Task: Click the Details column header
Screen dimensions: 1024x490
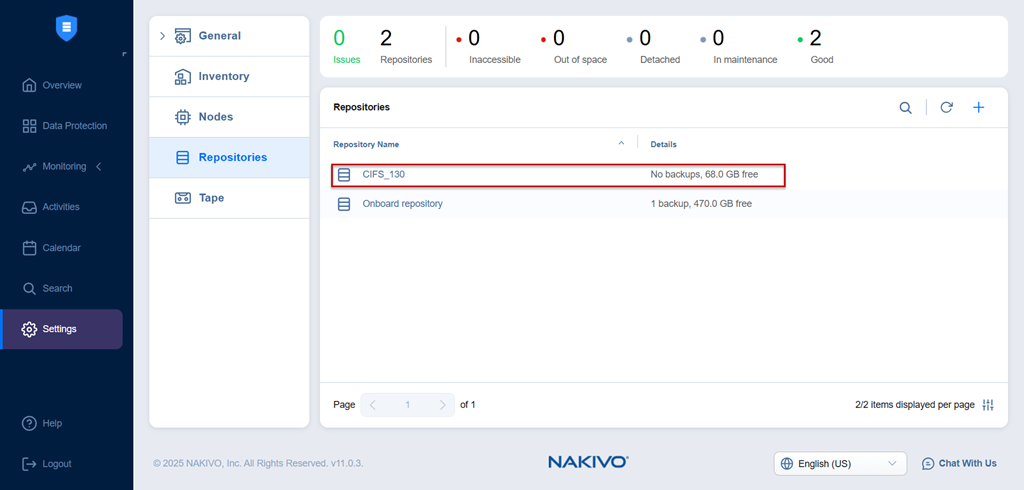Action: click(x=664, y=144)
